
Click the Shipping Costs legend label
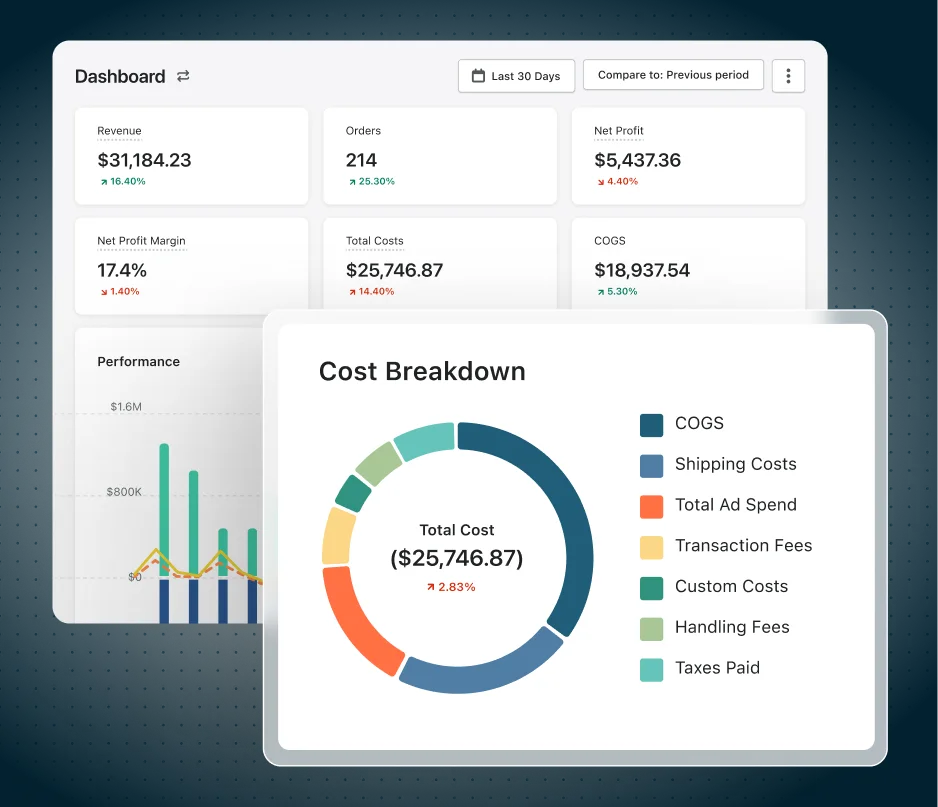735,464
